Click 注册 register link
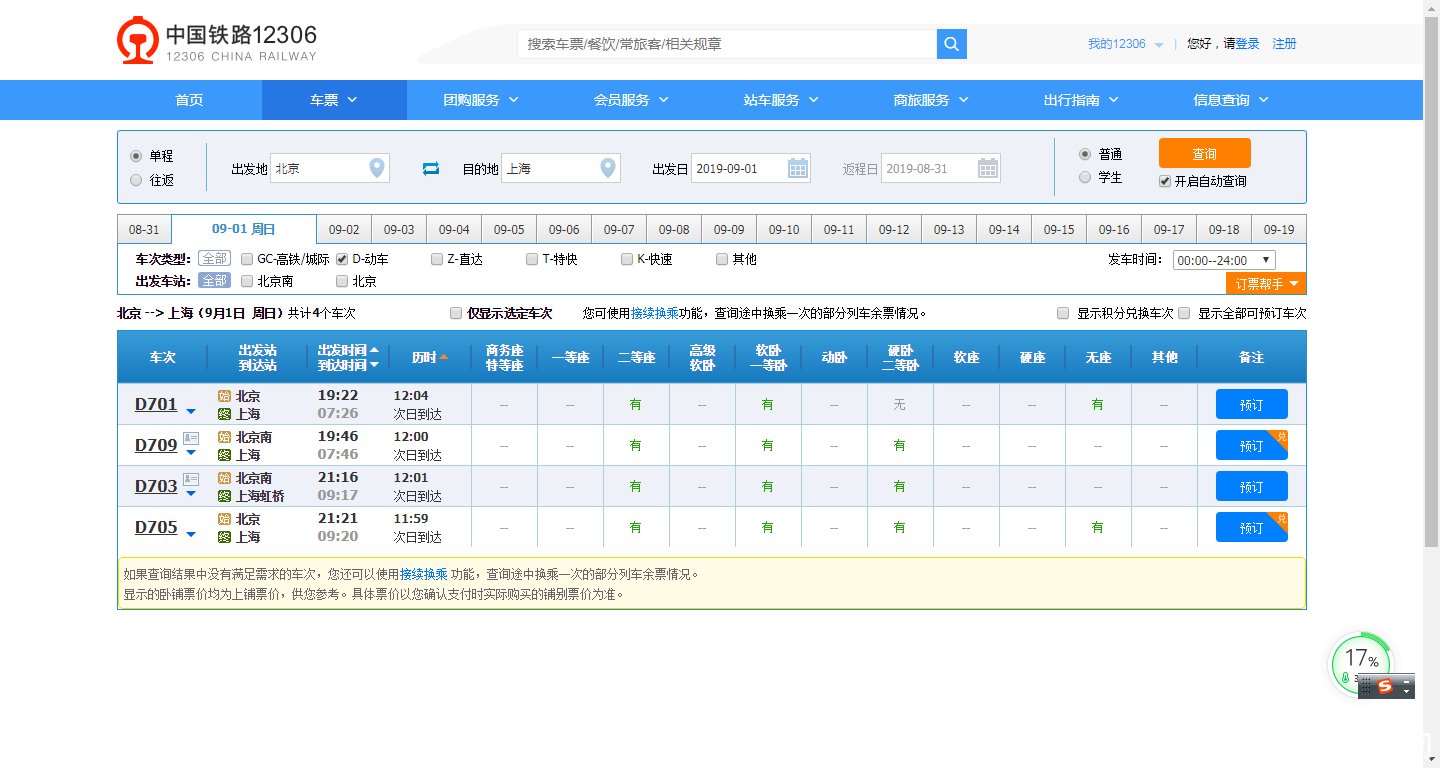 tap(1284, 44)
